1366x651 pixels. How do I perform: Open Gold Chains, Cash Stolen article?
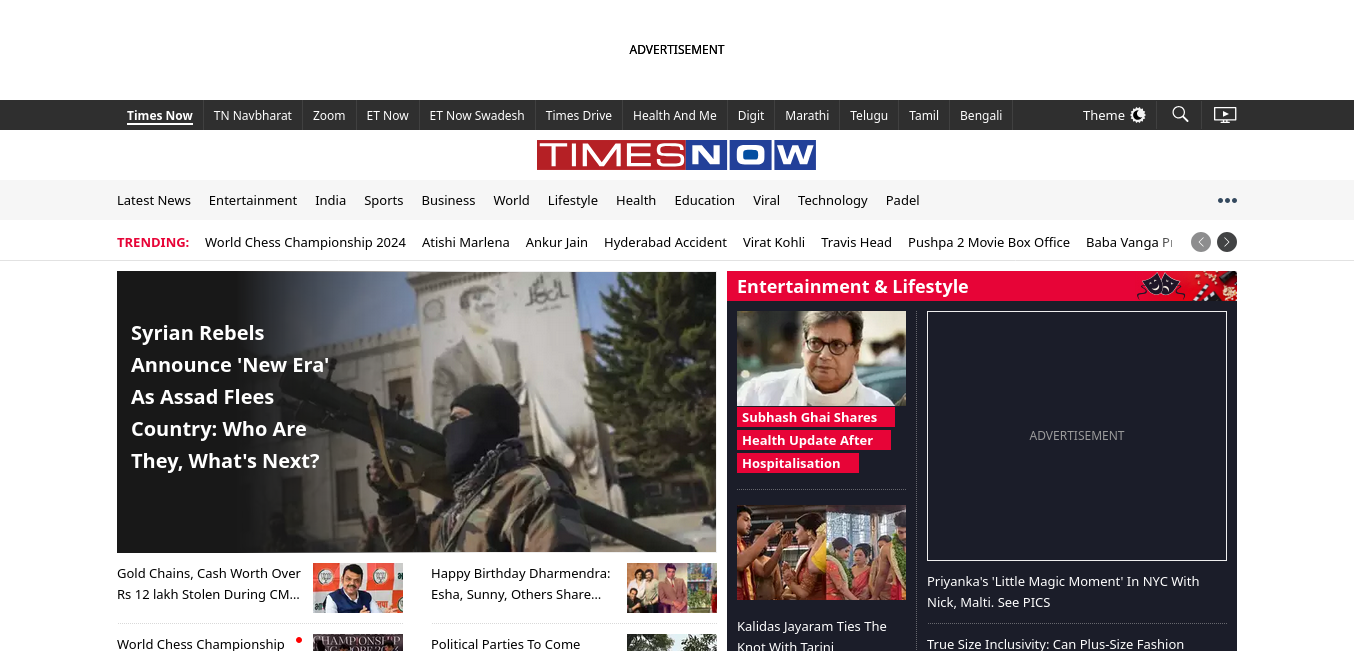point(209,584)
